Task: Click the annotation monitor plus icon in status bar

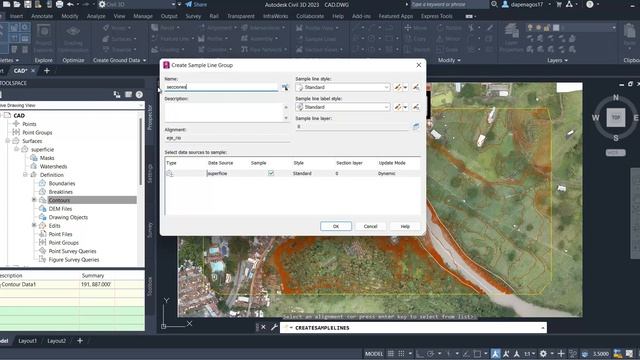Action: point(561,353)
